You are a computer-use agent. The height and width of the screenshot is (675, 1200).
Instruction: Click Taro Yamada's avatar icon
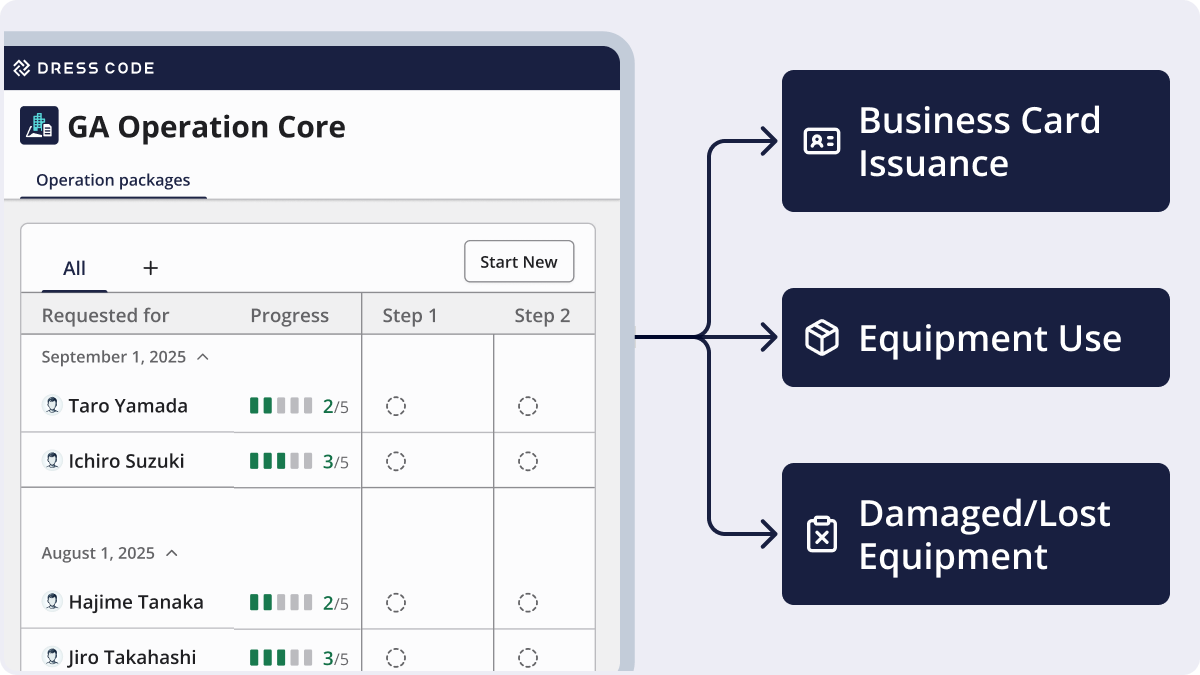click(x=52, y=405)
